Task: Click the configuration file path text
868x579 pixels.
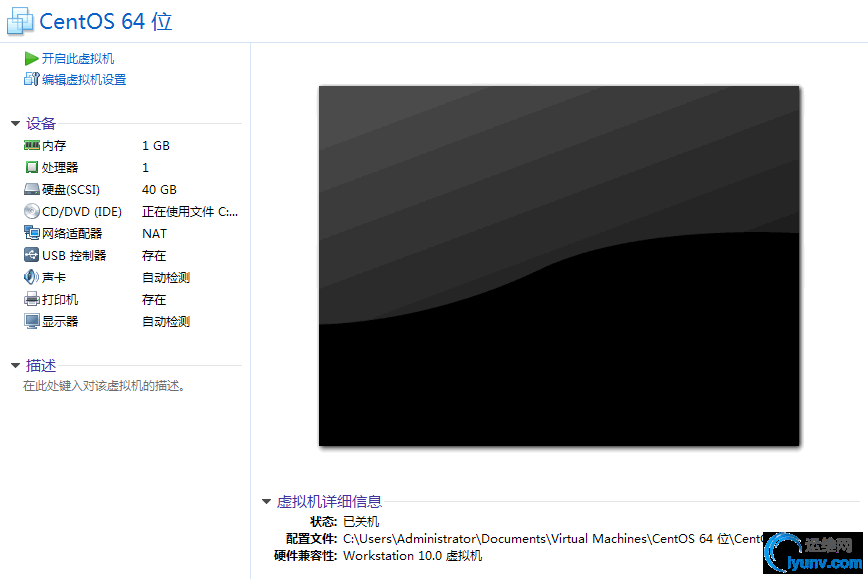Action: coord(552,539)
